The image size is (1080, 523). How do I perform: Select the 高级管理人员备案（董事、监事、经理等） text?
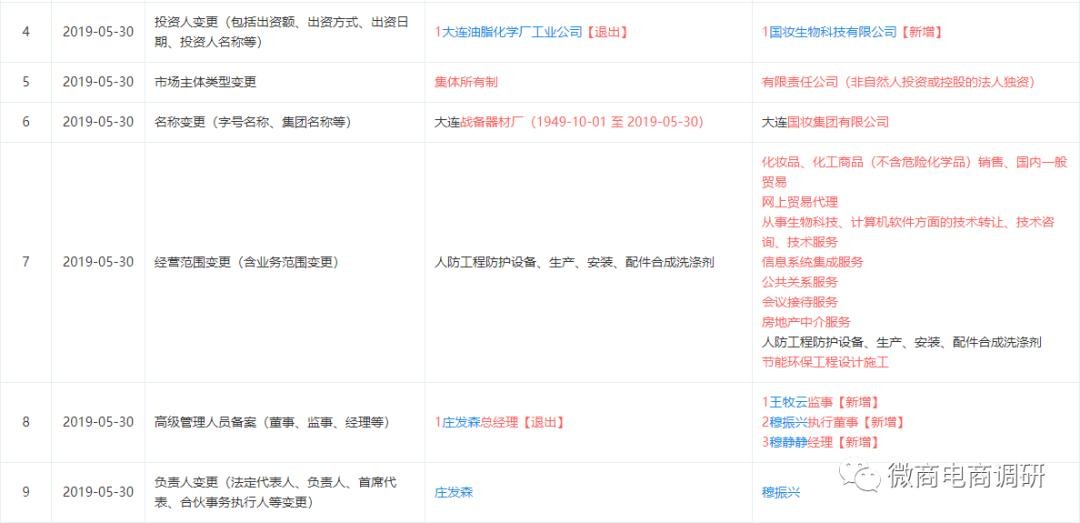point(272,422)
